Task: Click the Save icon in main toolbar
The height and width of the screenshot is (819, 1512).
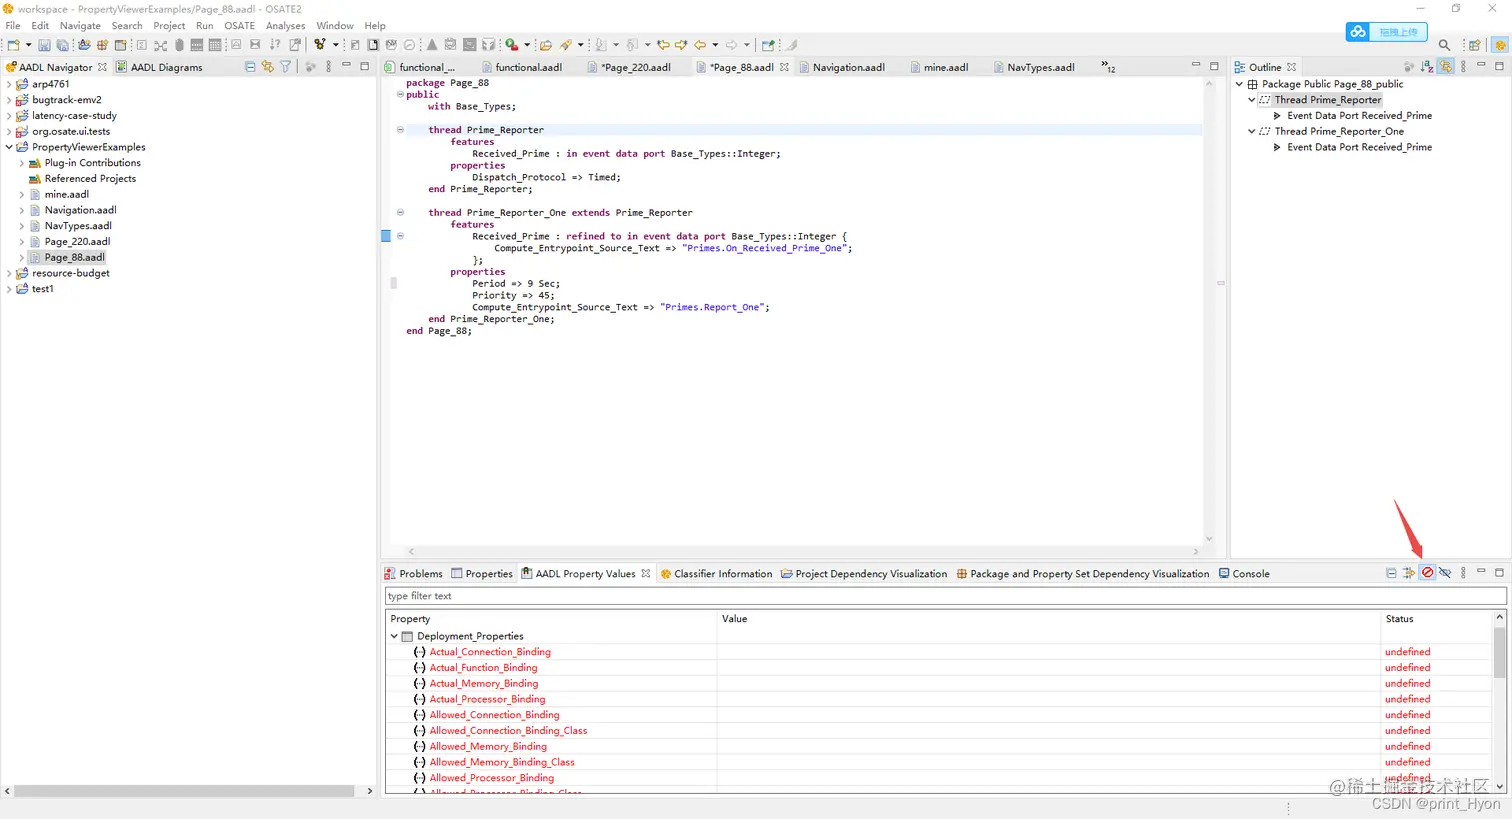Action: pos(44,45)
